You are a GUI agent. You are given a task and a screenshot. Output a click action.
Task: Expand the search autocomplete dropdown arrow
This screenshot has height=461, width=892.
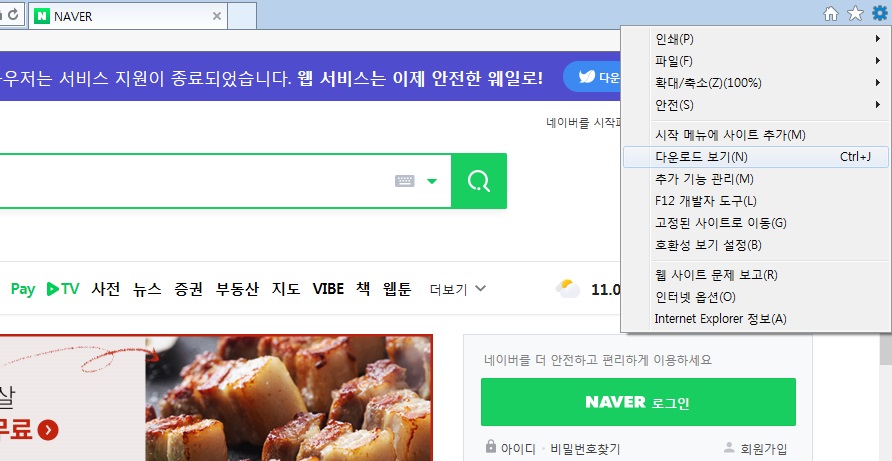432,181
